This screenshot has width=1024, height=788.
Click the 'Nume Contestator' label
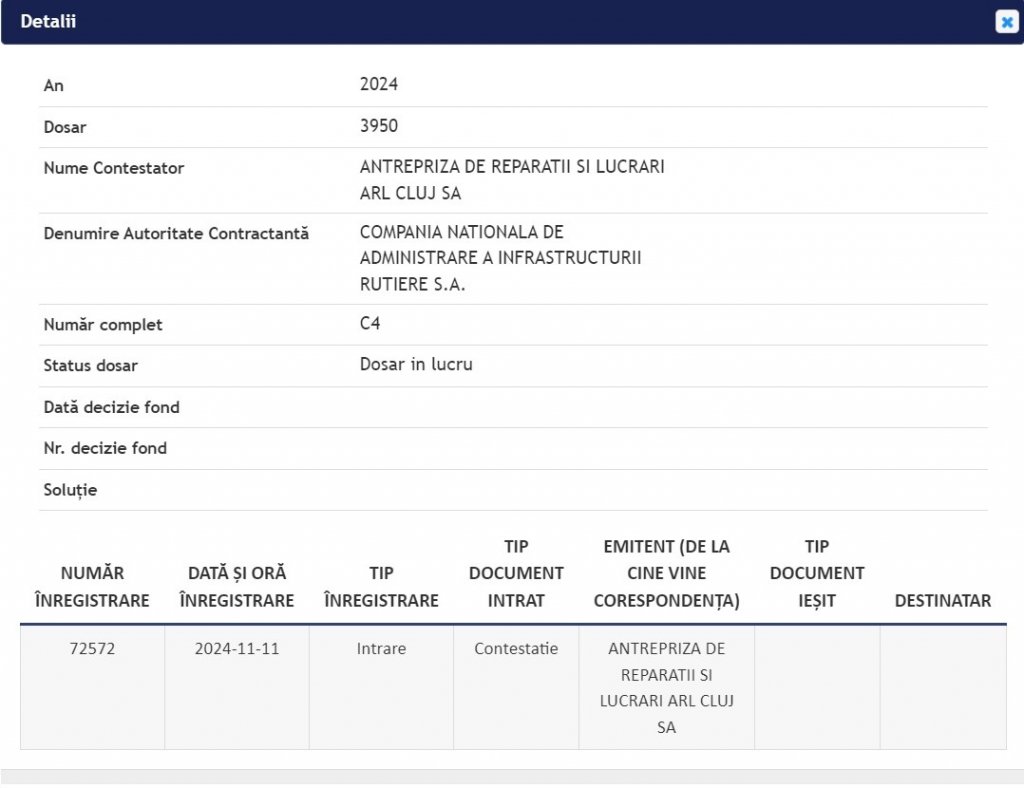(x=114, y=168)
